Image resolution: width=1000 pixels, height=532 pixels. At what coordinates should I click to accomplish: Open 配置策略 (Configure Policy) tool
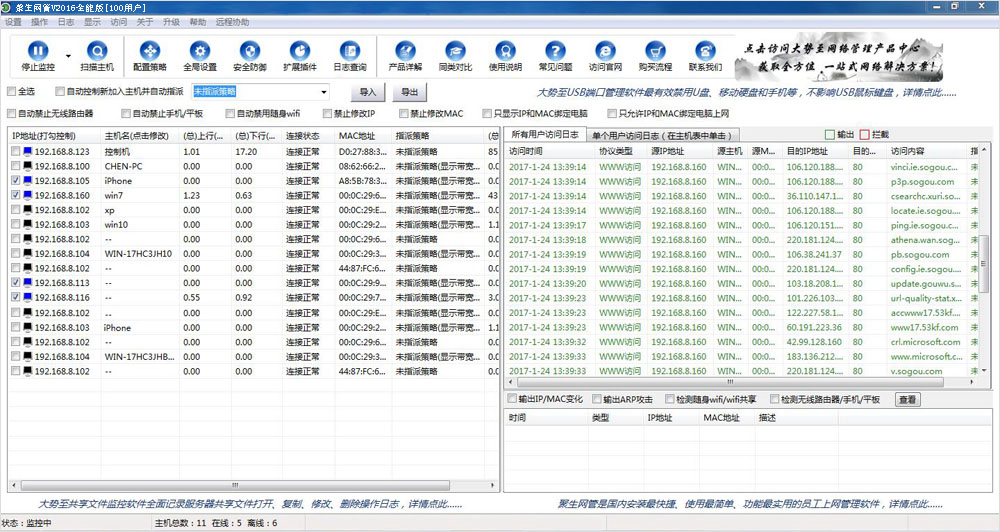(x=150, y=52)
